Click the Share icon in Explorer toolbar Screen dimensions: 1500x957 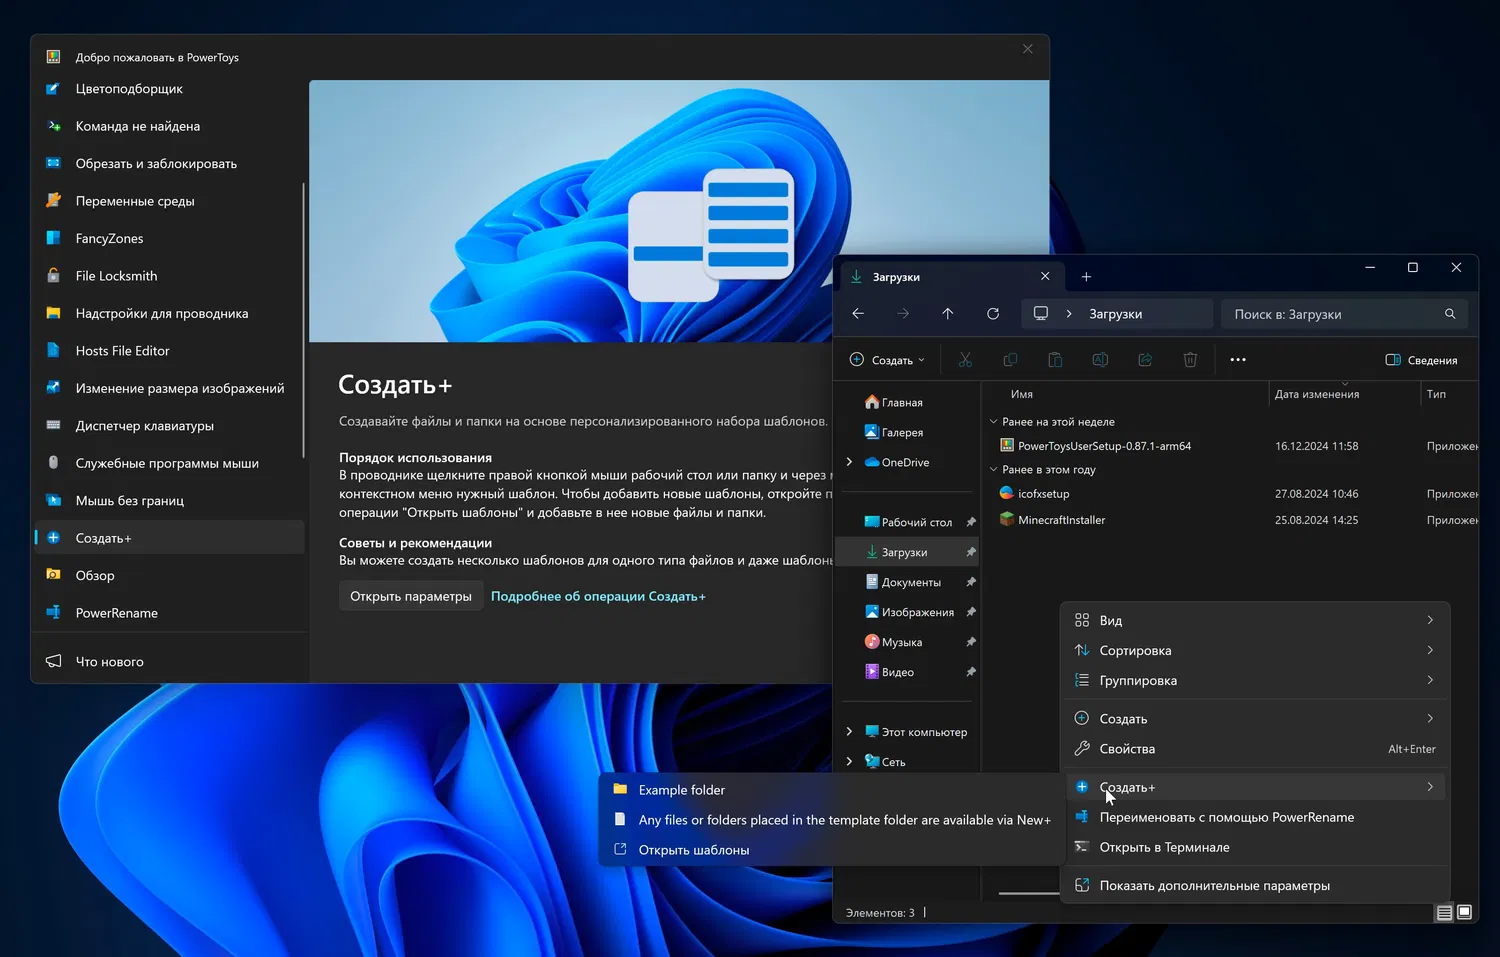pyautogui.click(x=1145, y=360)
